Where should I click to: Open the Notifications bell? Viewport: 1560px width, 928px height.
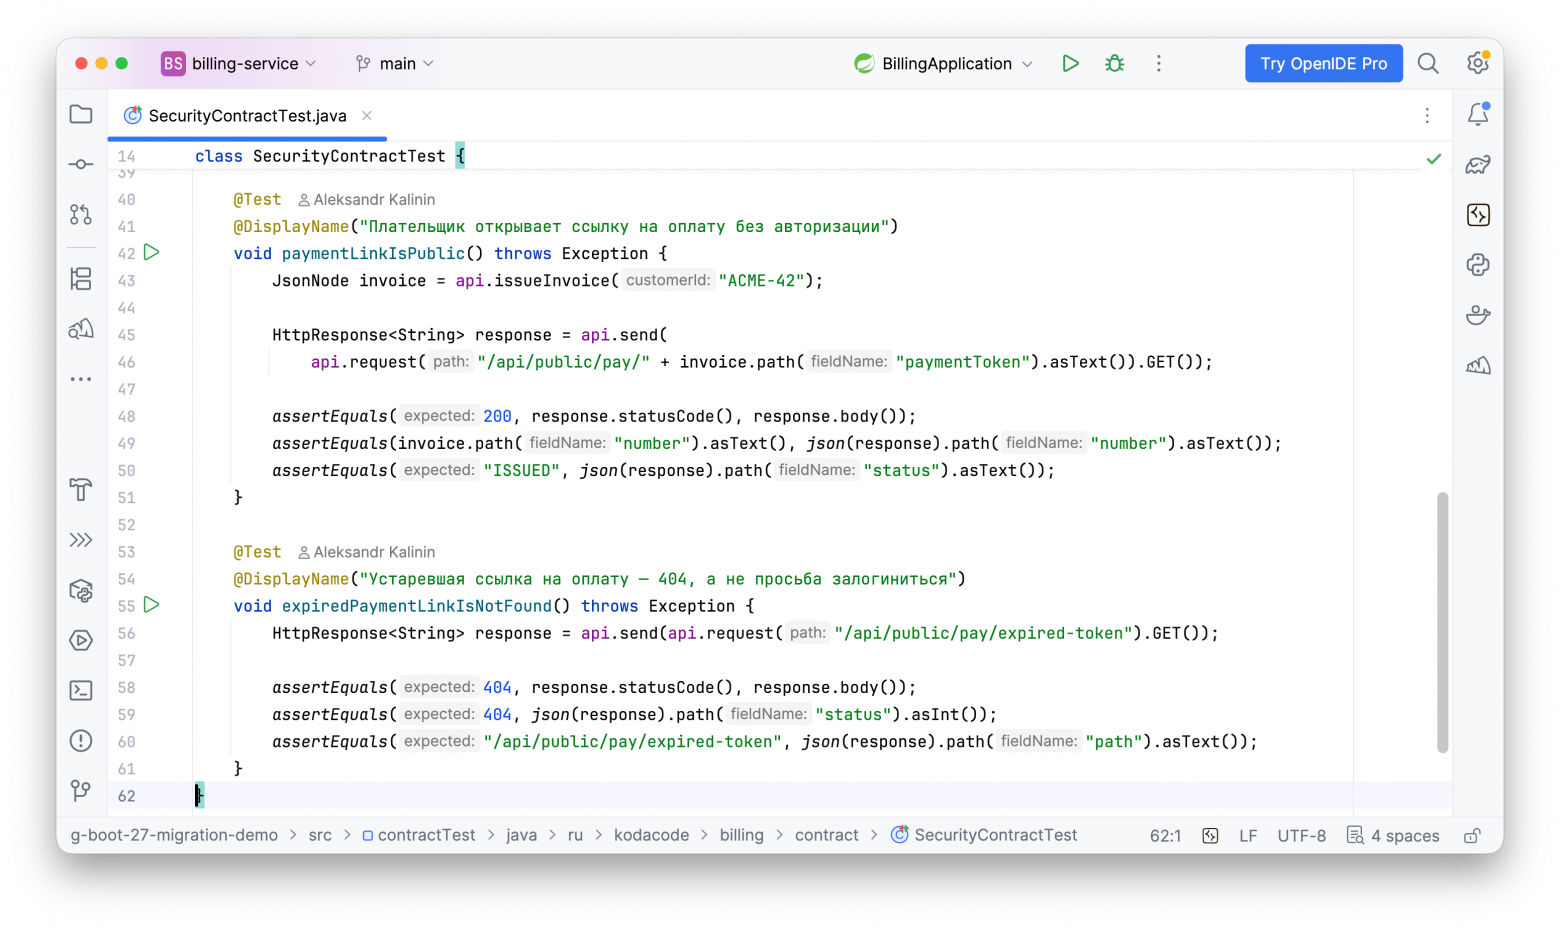(x=1478, y=114)
